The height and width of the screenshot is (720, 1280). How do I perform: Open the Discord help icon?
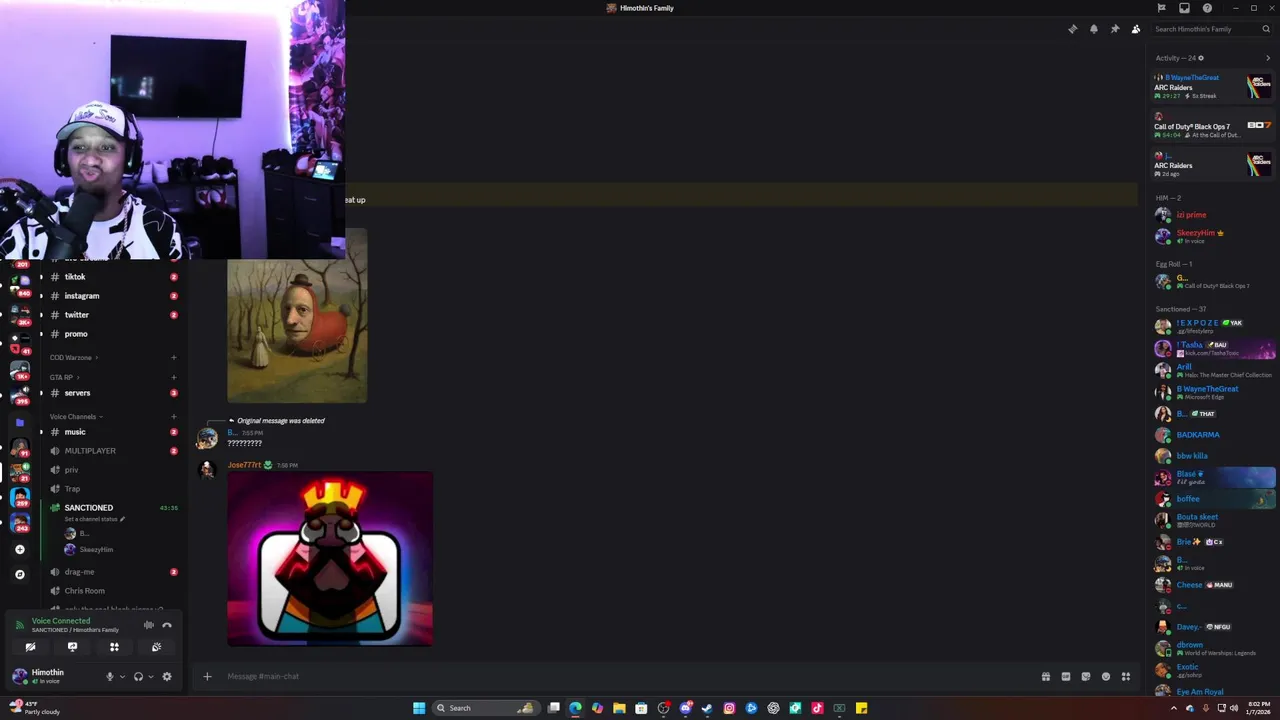pos(1207,8)
